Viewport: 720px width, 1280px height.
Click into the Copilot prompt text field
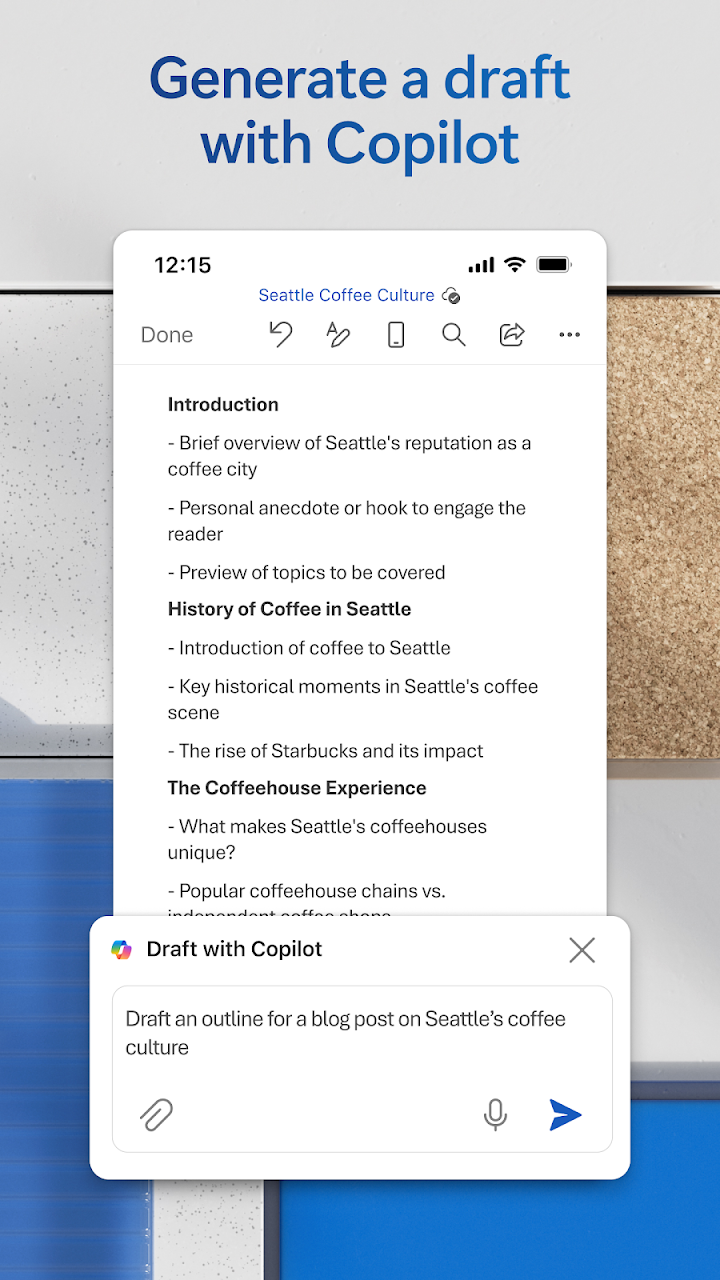362,1069
